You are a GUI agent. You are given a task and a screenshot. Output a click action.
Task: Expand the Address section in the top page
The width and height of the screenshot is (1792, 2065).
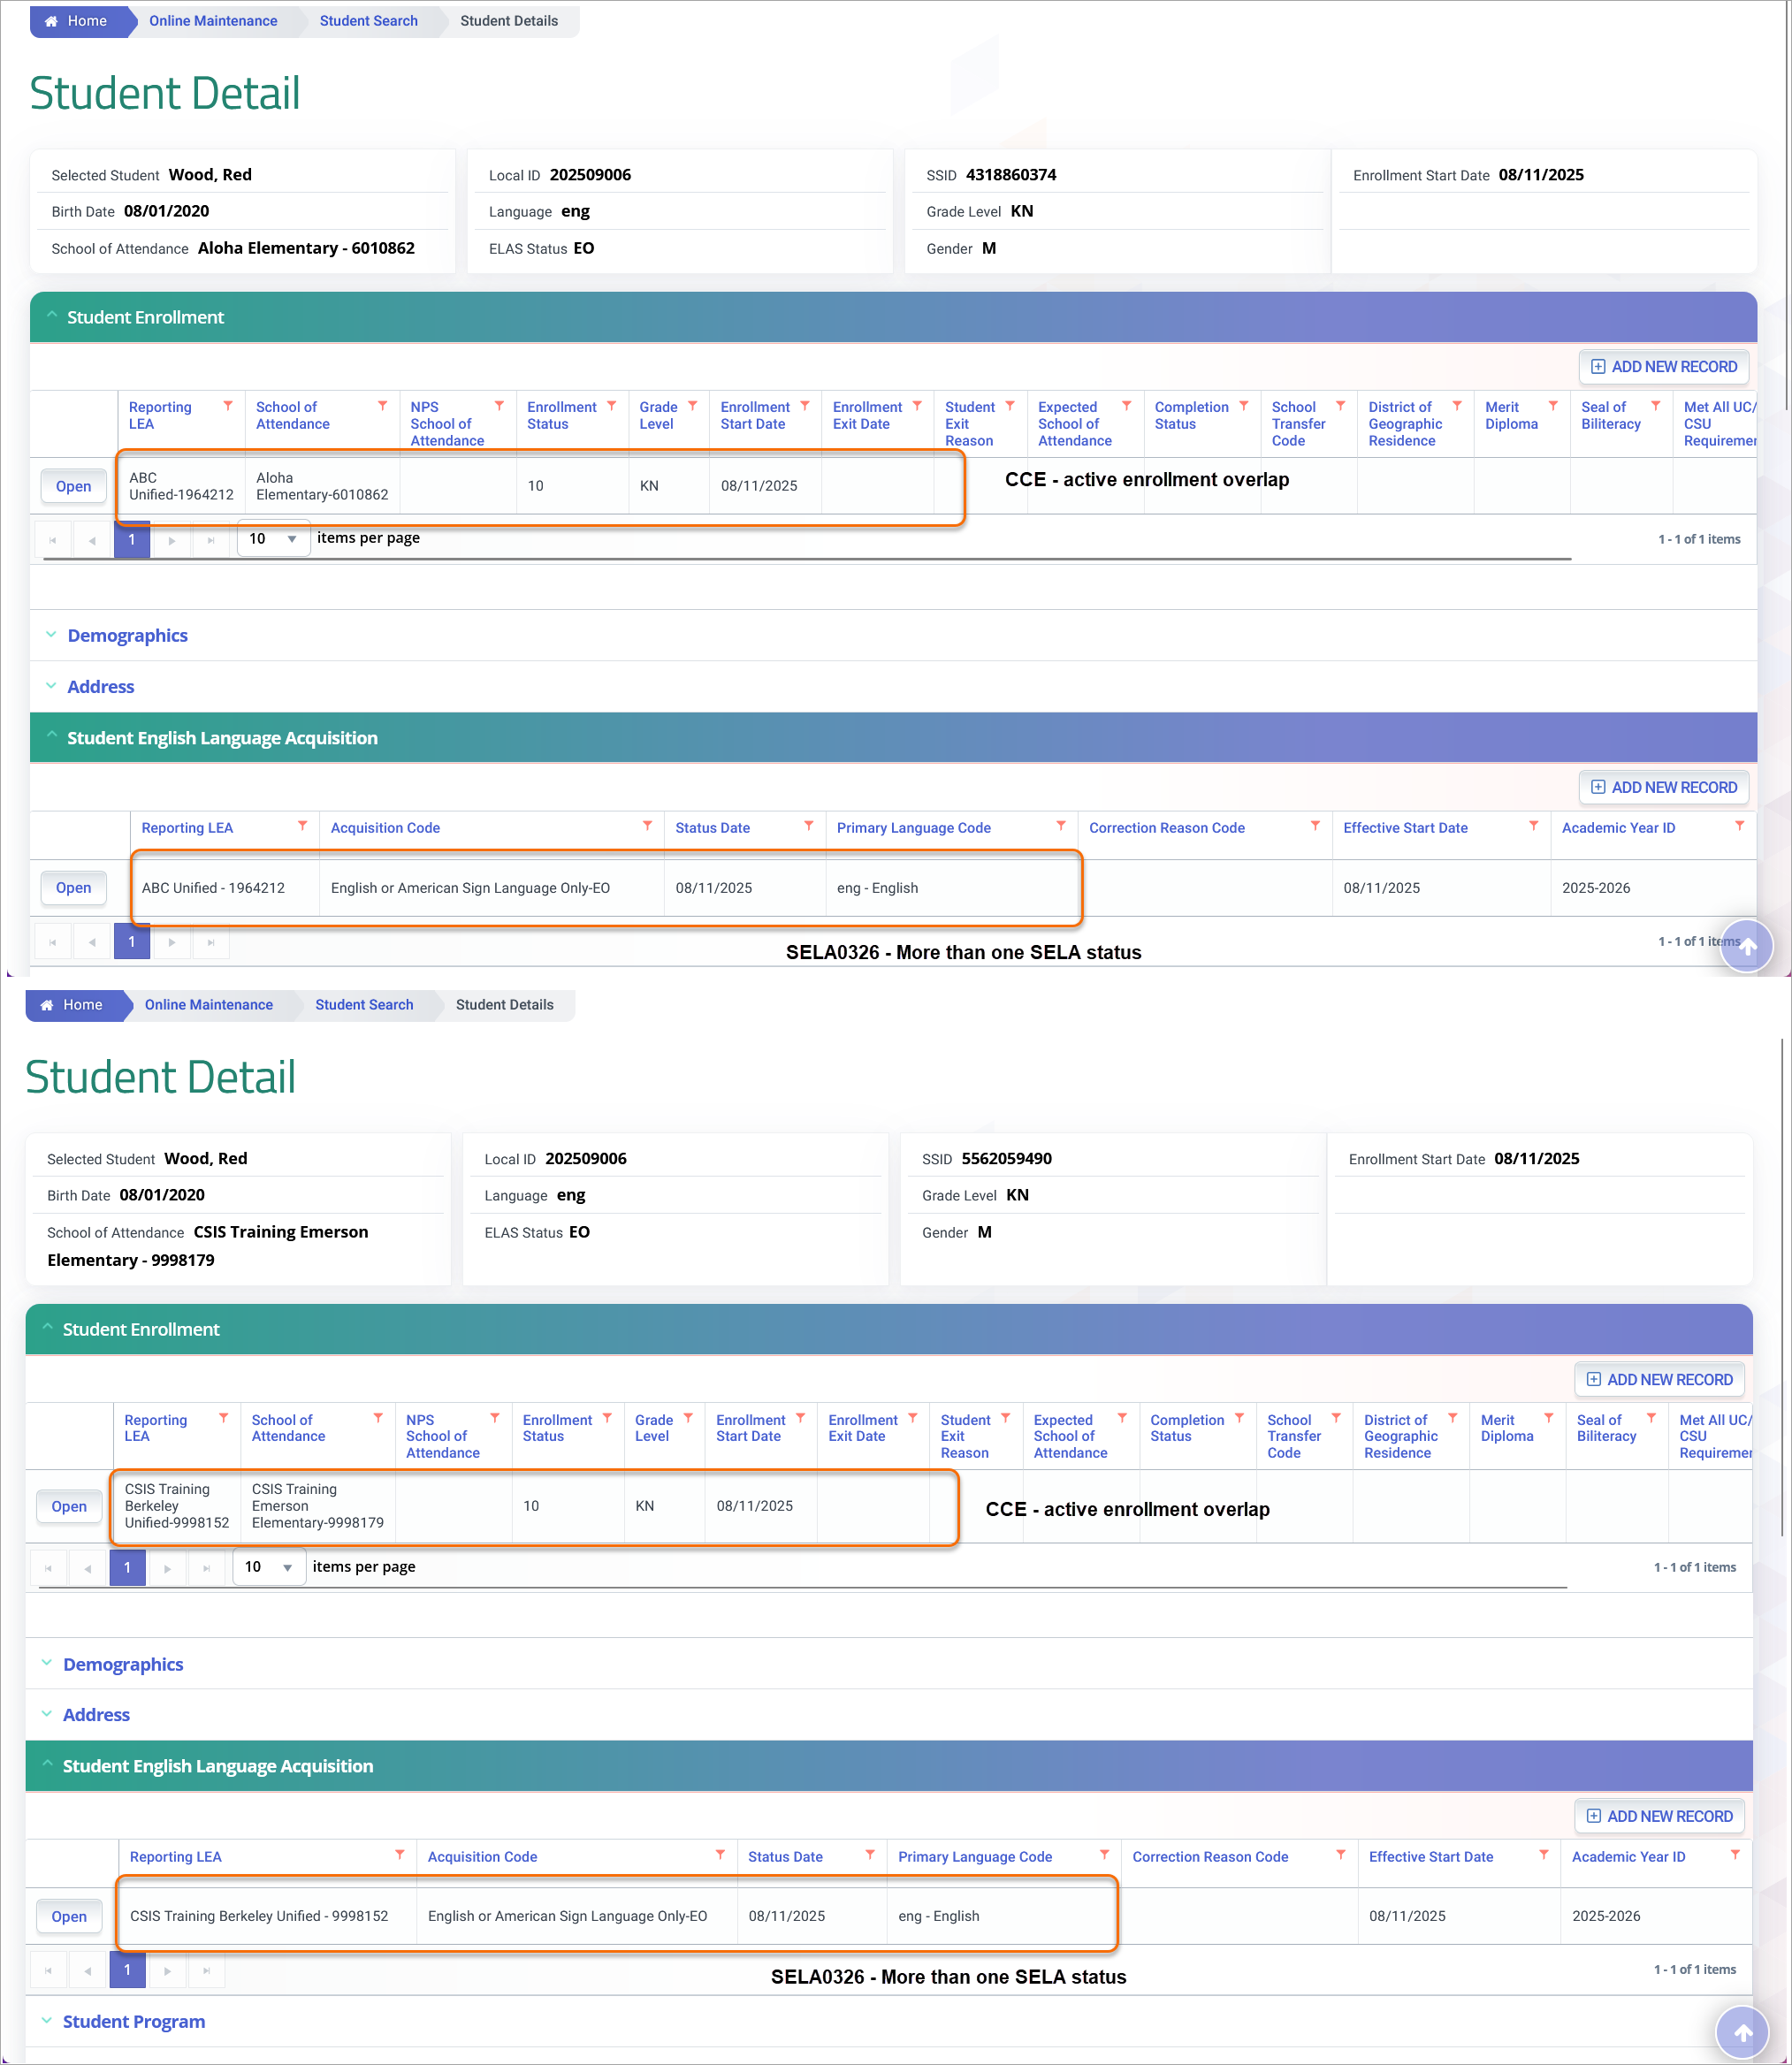100,687
